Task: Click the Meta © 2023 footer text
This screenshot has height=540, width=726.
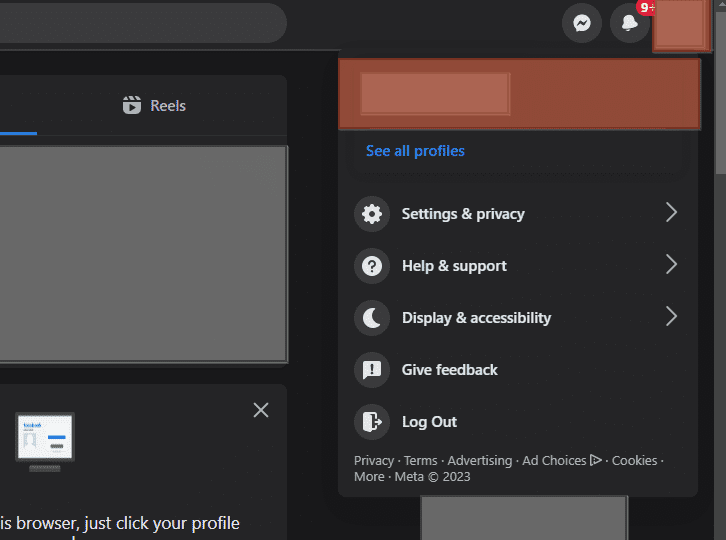Action: (x=432, y=477)
